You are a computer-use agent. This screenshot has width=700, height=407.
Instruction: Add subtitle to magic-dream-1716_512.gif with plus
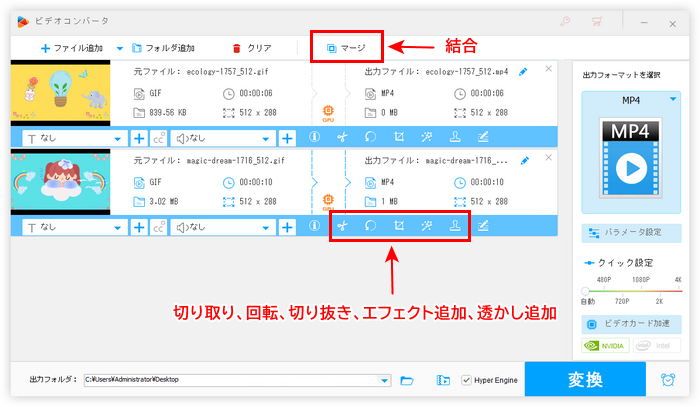[x=139, y=228]
